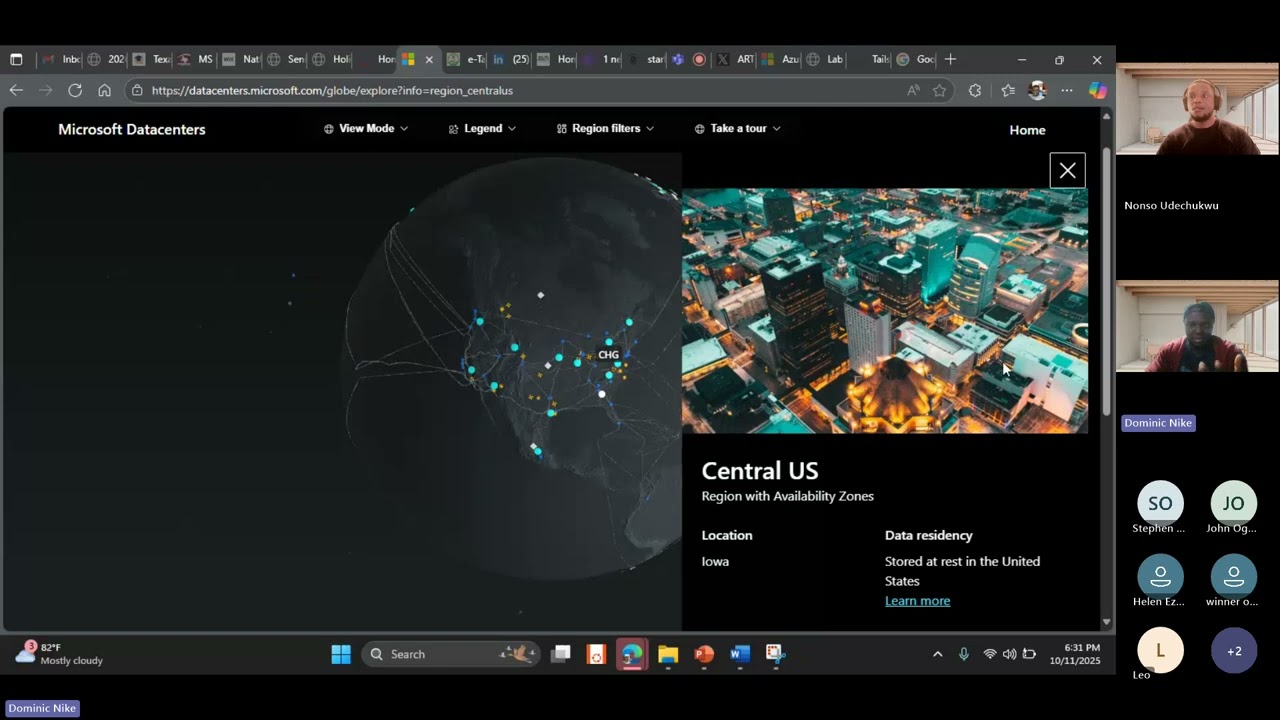Image resolution: width=1280 pixels, height=720 pixels.
Task: Switch to the Azu tab
Action: [781, 59]
